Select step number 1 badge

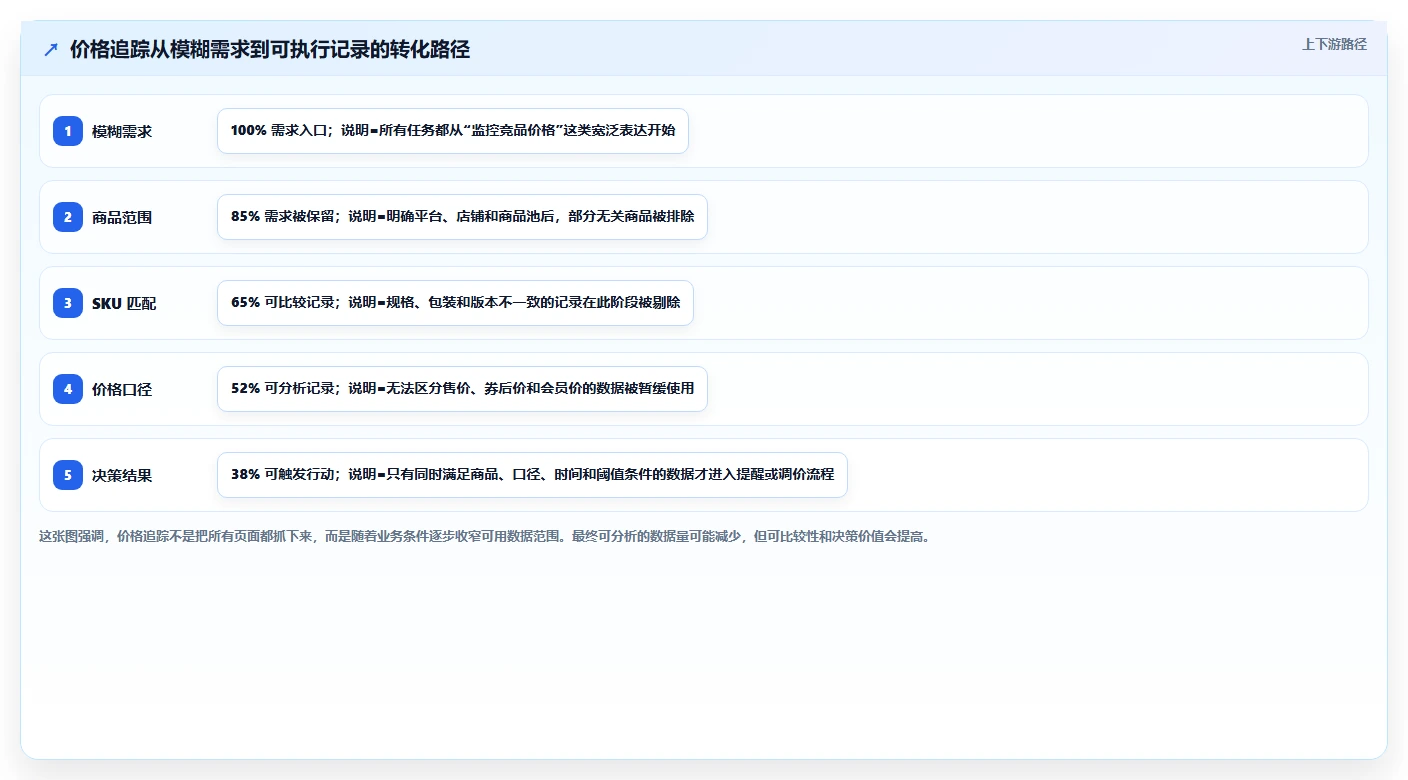click(x=68, y=131)
